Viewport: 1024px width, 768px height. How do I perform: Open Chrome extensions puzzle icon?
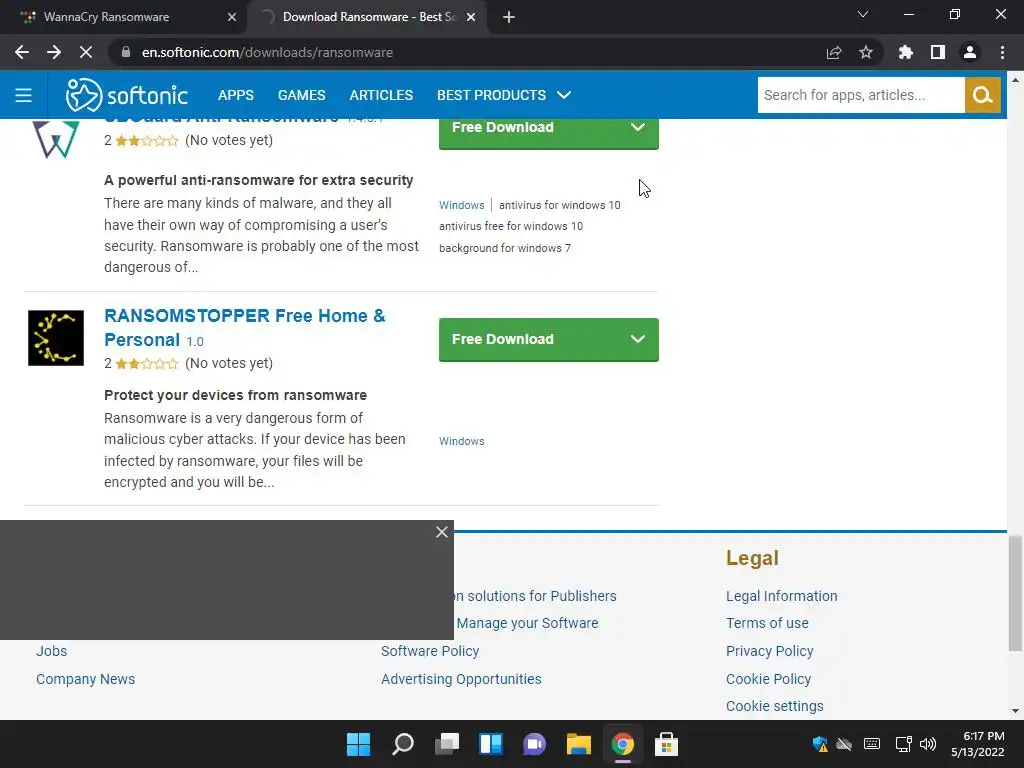(x=906, y=52)
